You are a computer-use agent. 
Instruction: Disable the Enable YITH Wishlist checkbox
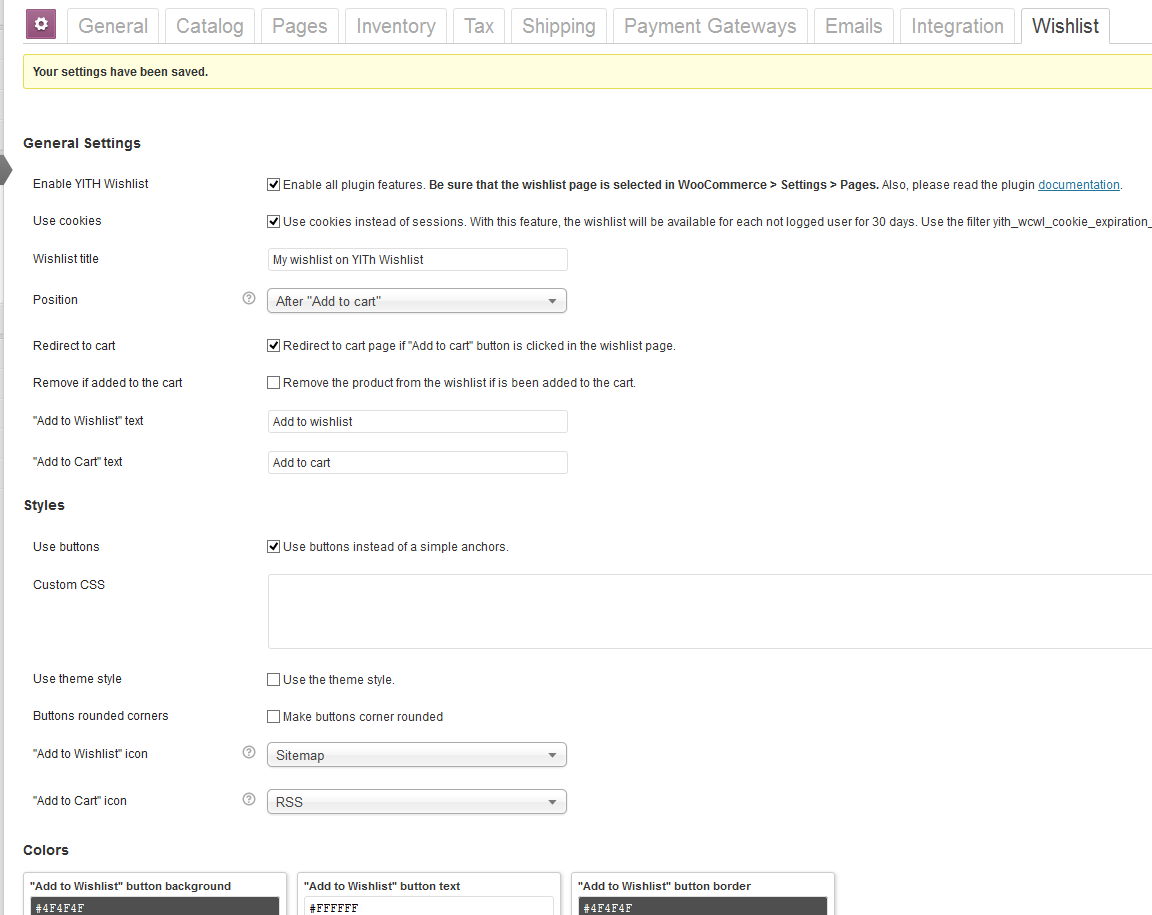[273, 185]
